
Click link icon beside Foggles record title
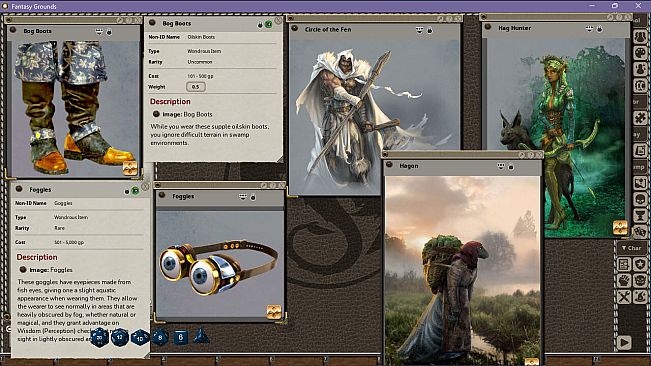19,189
